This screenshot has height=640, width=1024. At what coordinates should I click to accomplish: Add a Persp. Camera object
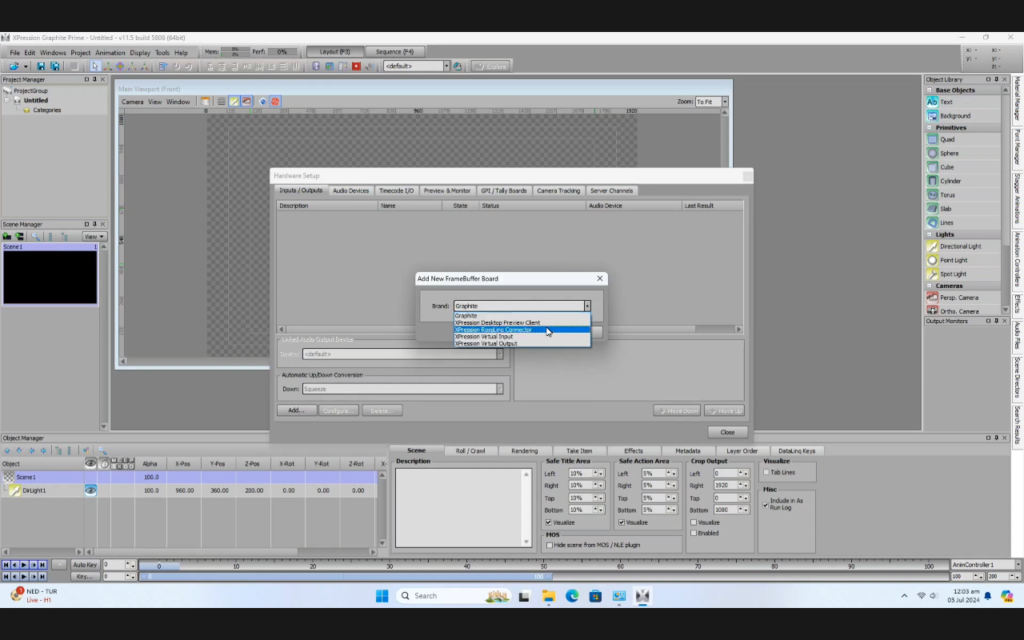pyautogui.click(x=959, y=297)
